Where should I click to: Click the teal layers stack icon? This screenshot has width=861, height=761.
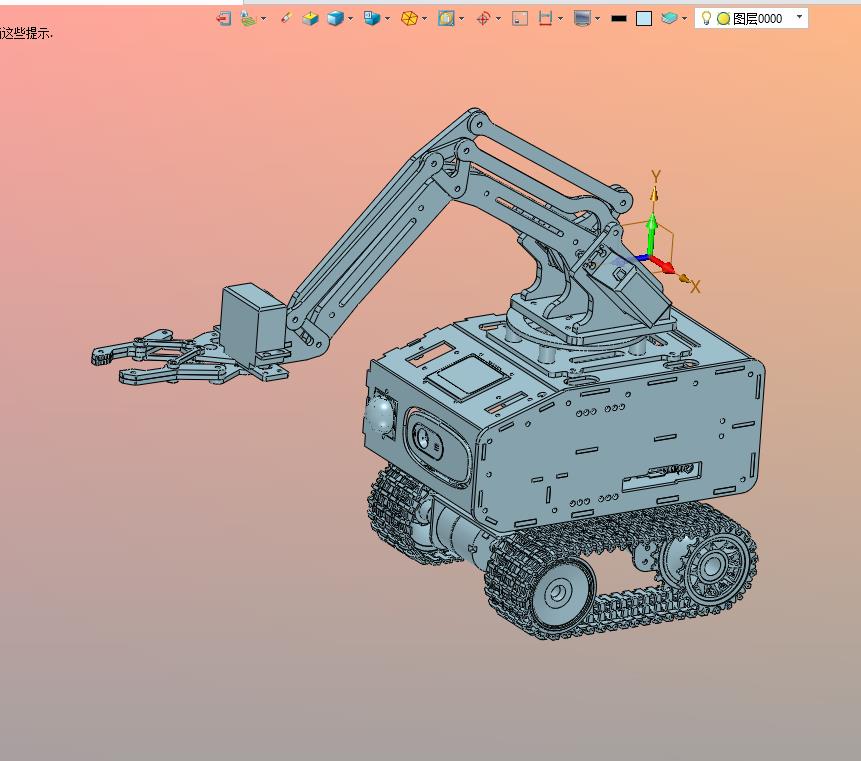coord(669,19)
